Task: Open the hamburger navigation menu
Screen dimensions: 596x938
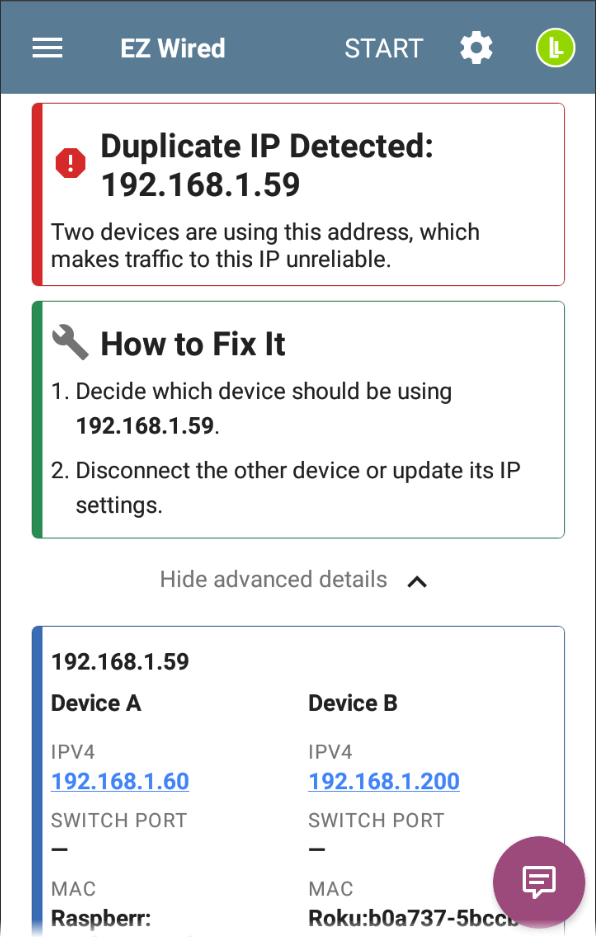Action: pos(47,48)
